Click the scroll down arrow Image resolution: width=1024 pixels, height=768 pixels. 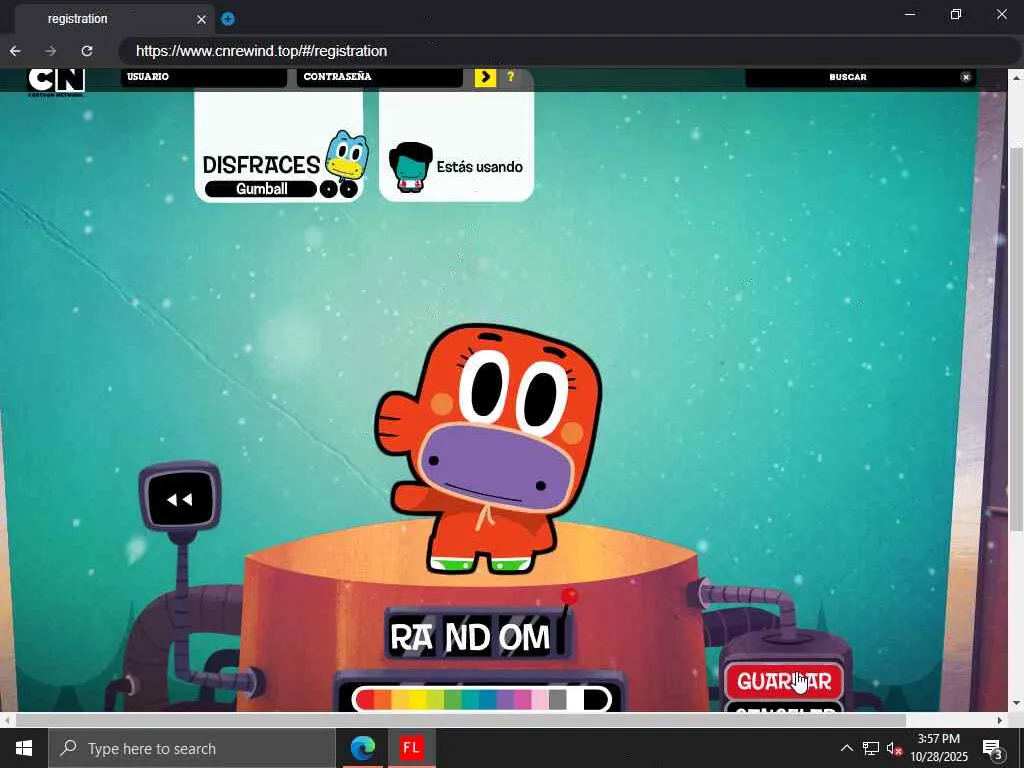1016,703
